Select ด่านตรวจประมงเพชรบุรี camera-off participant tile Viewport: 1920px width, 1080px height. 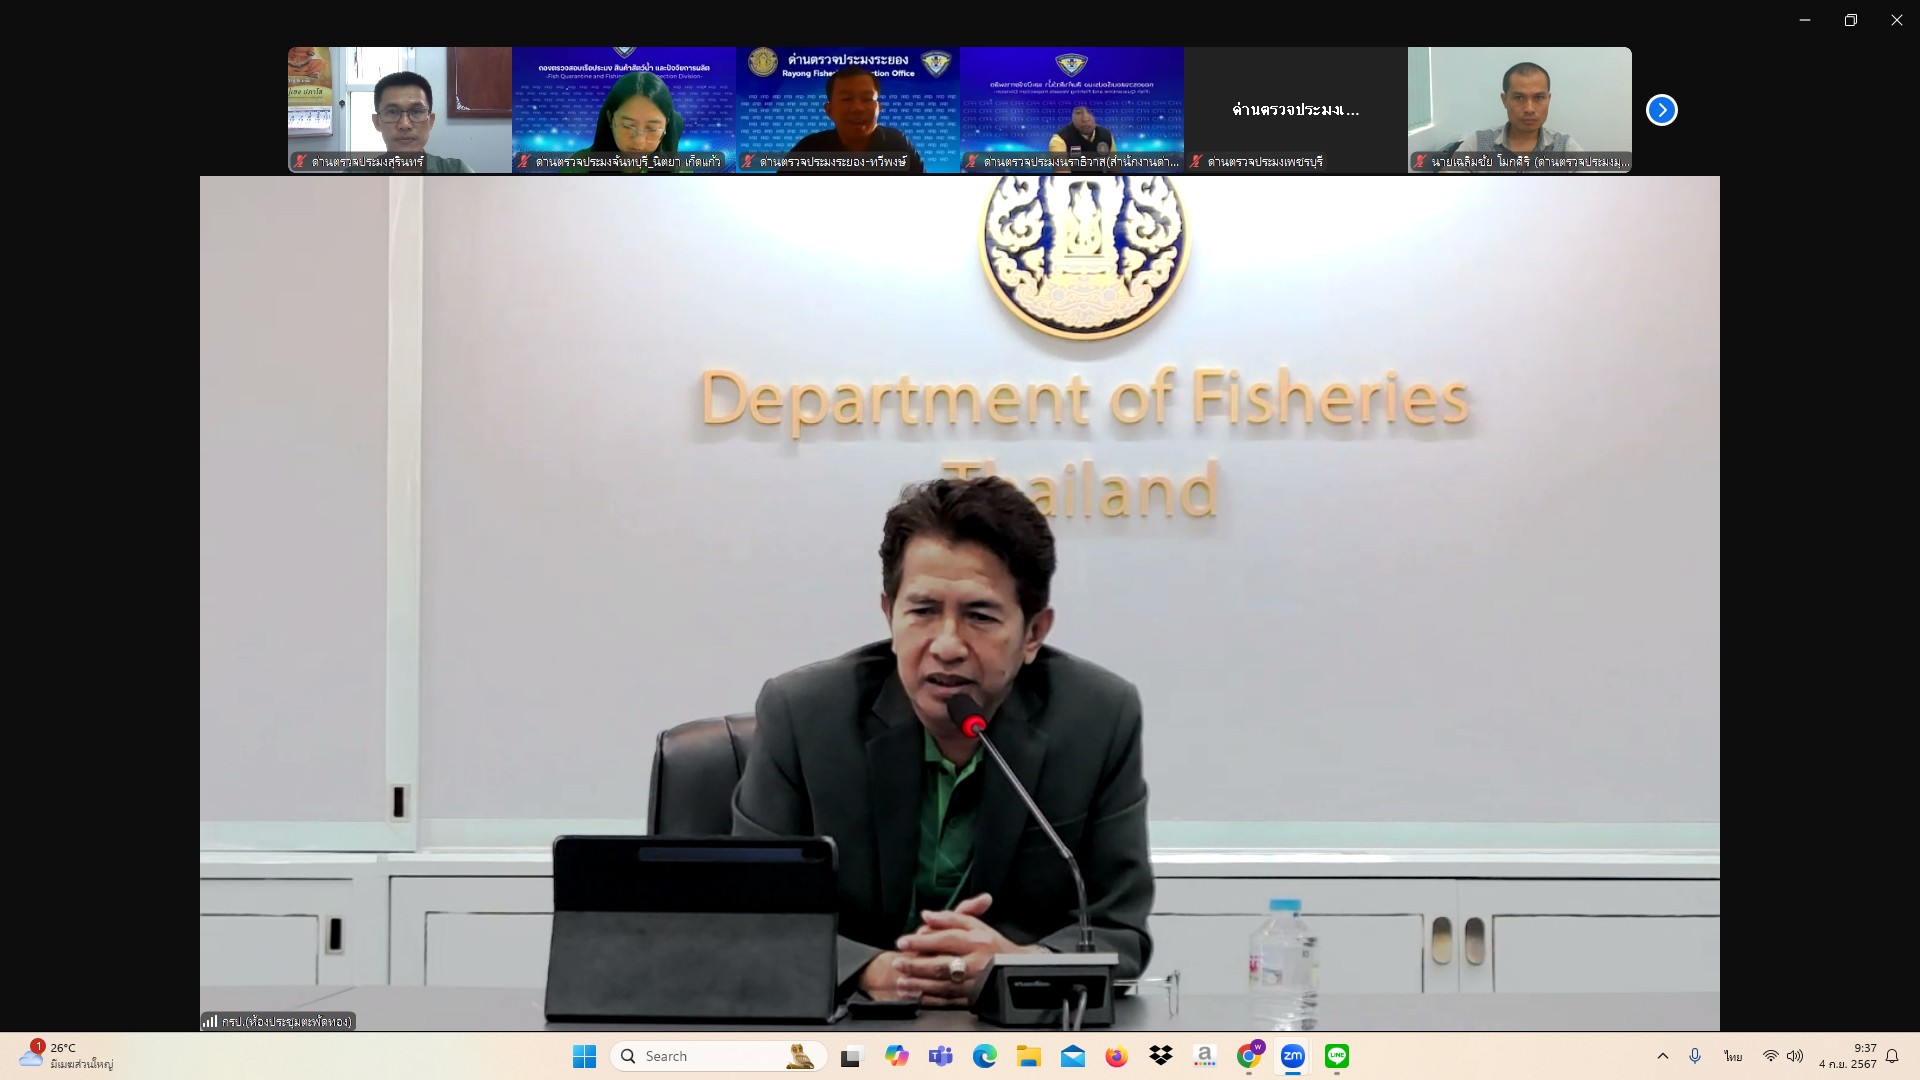click(x=1296, y=110)
